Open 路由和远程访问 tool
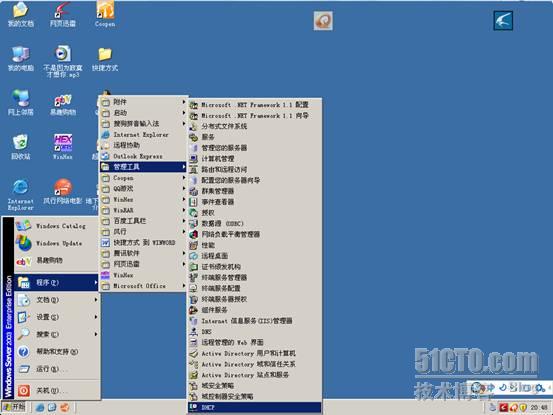553x415 pixels. (255, 170)
